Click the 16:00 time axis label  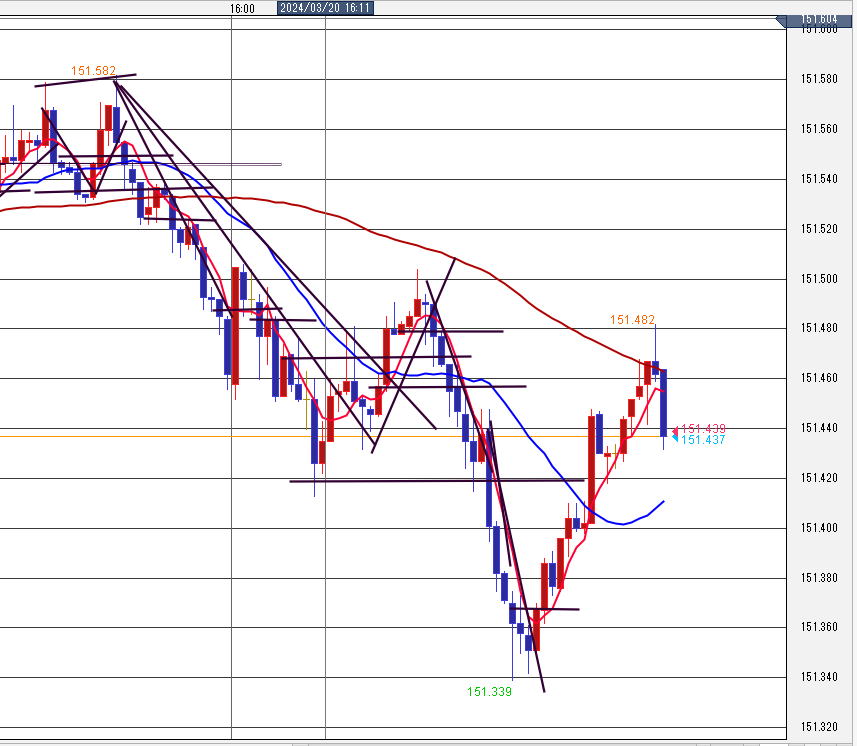point(242,8)
